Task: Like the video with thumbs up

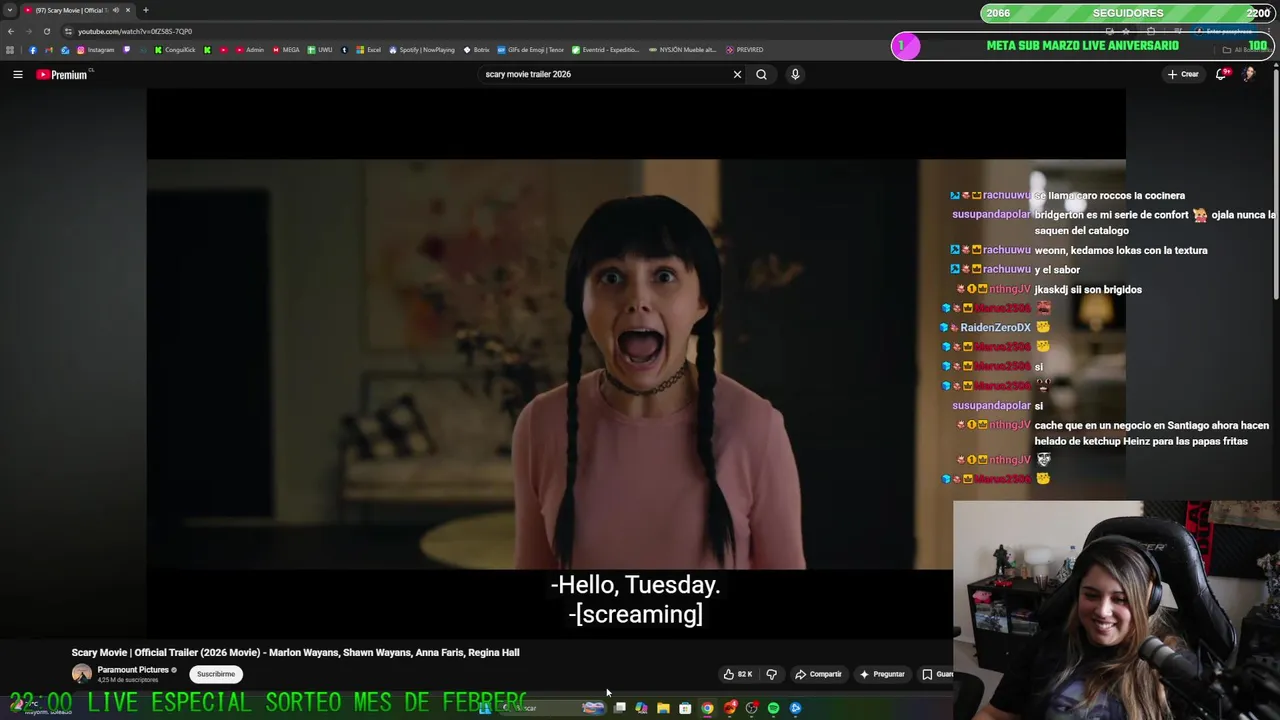Action: (x=738, y=674)
